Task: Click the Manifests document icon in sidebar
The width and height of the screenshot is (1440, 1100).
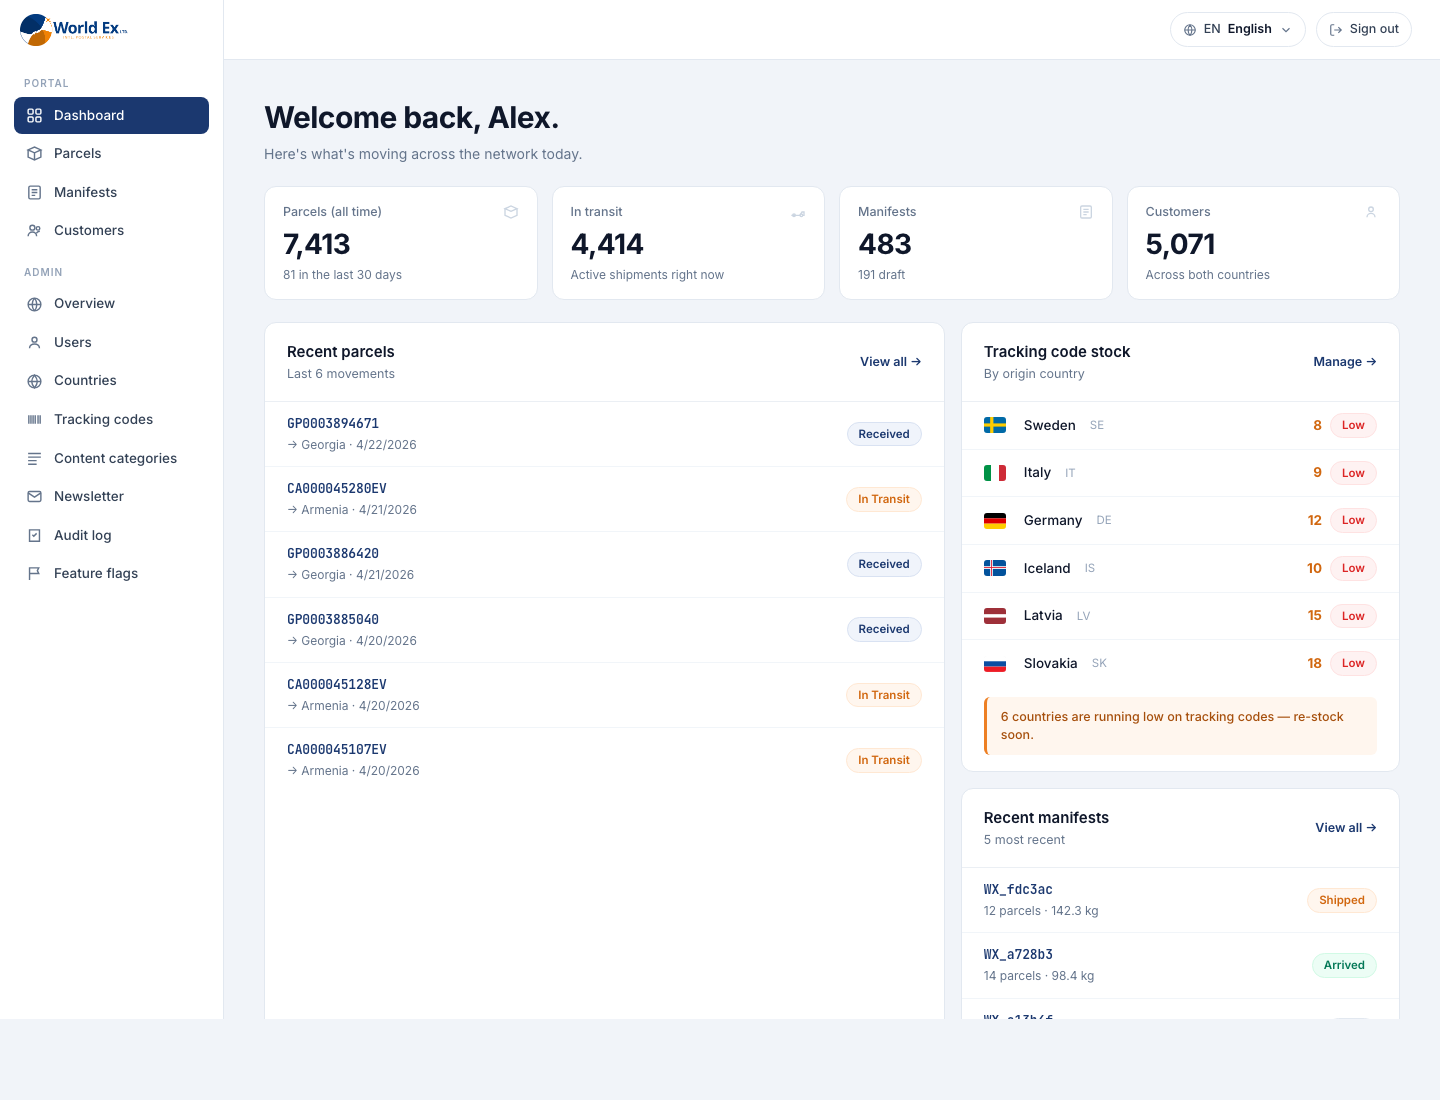Action: click(x=34, y=192)
